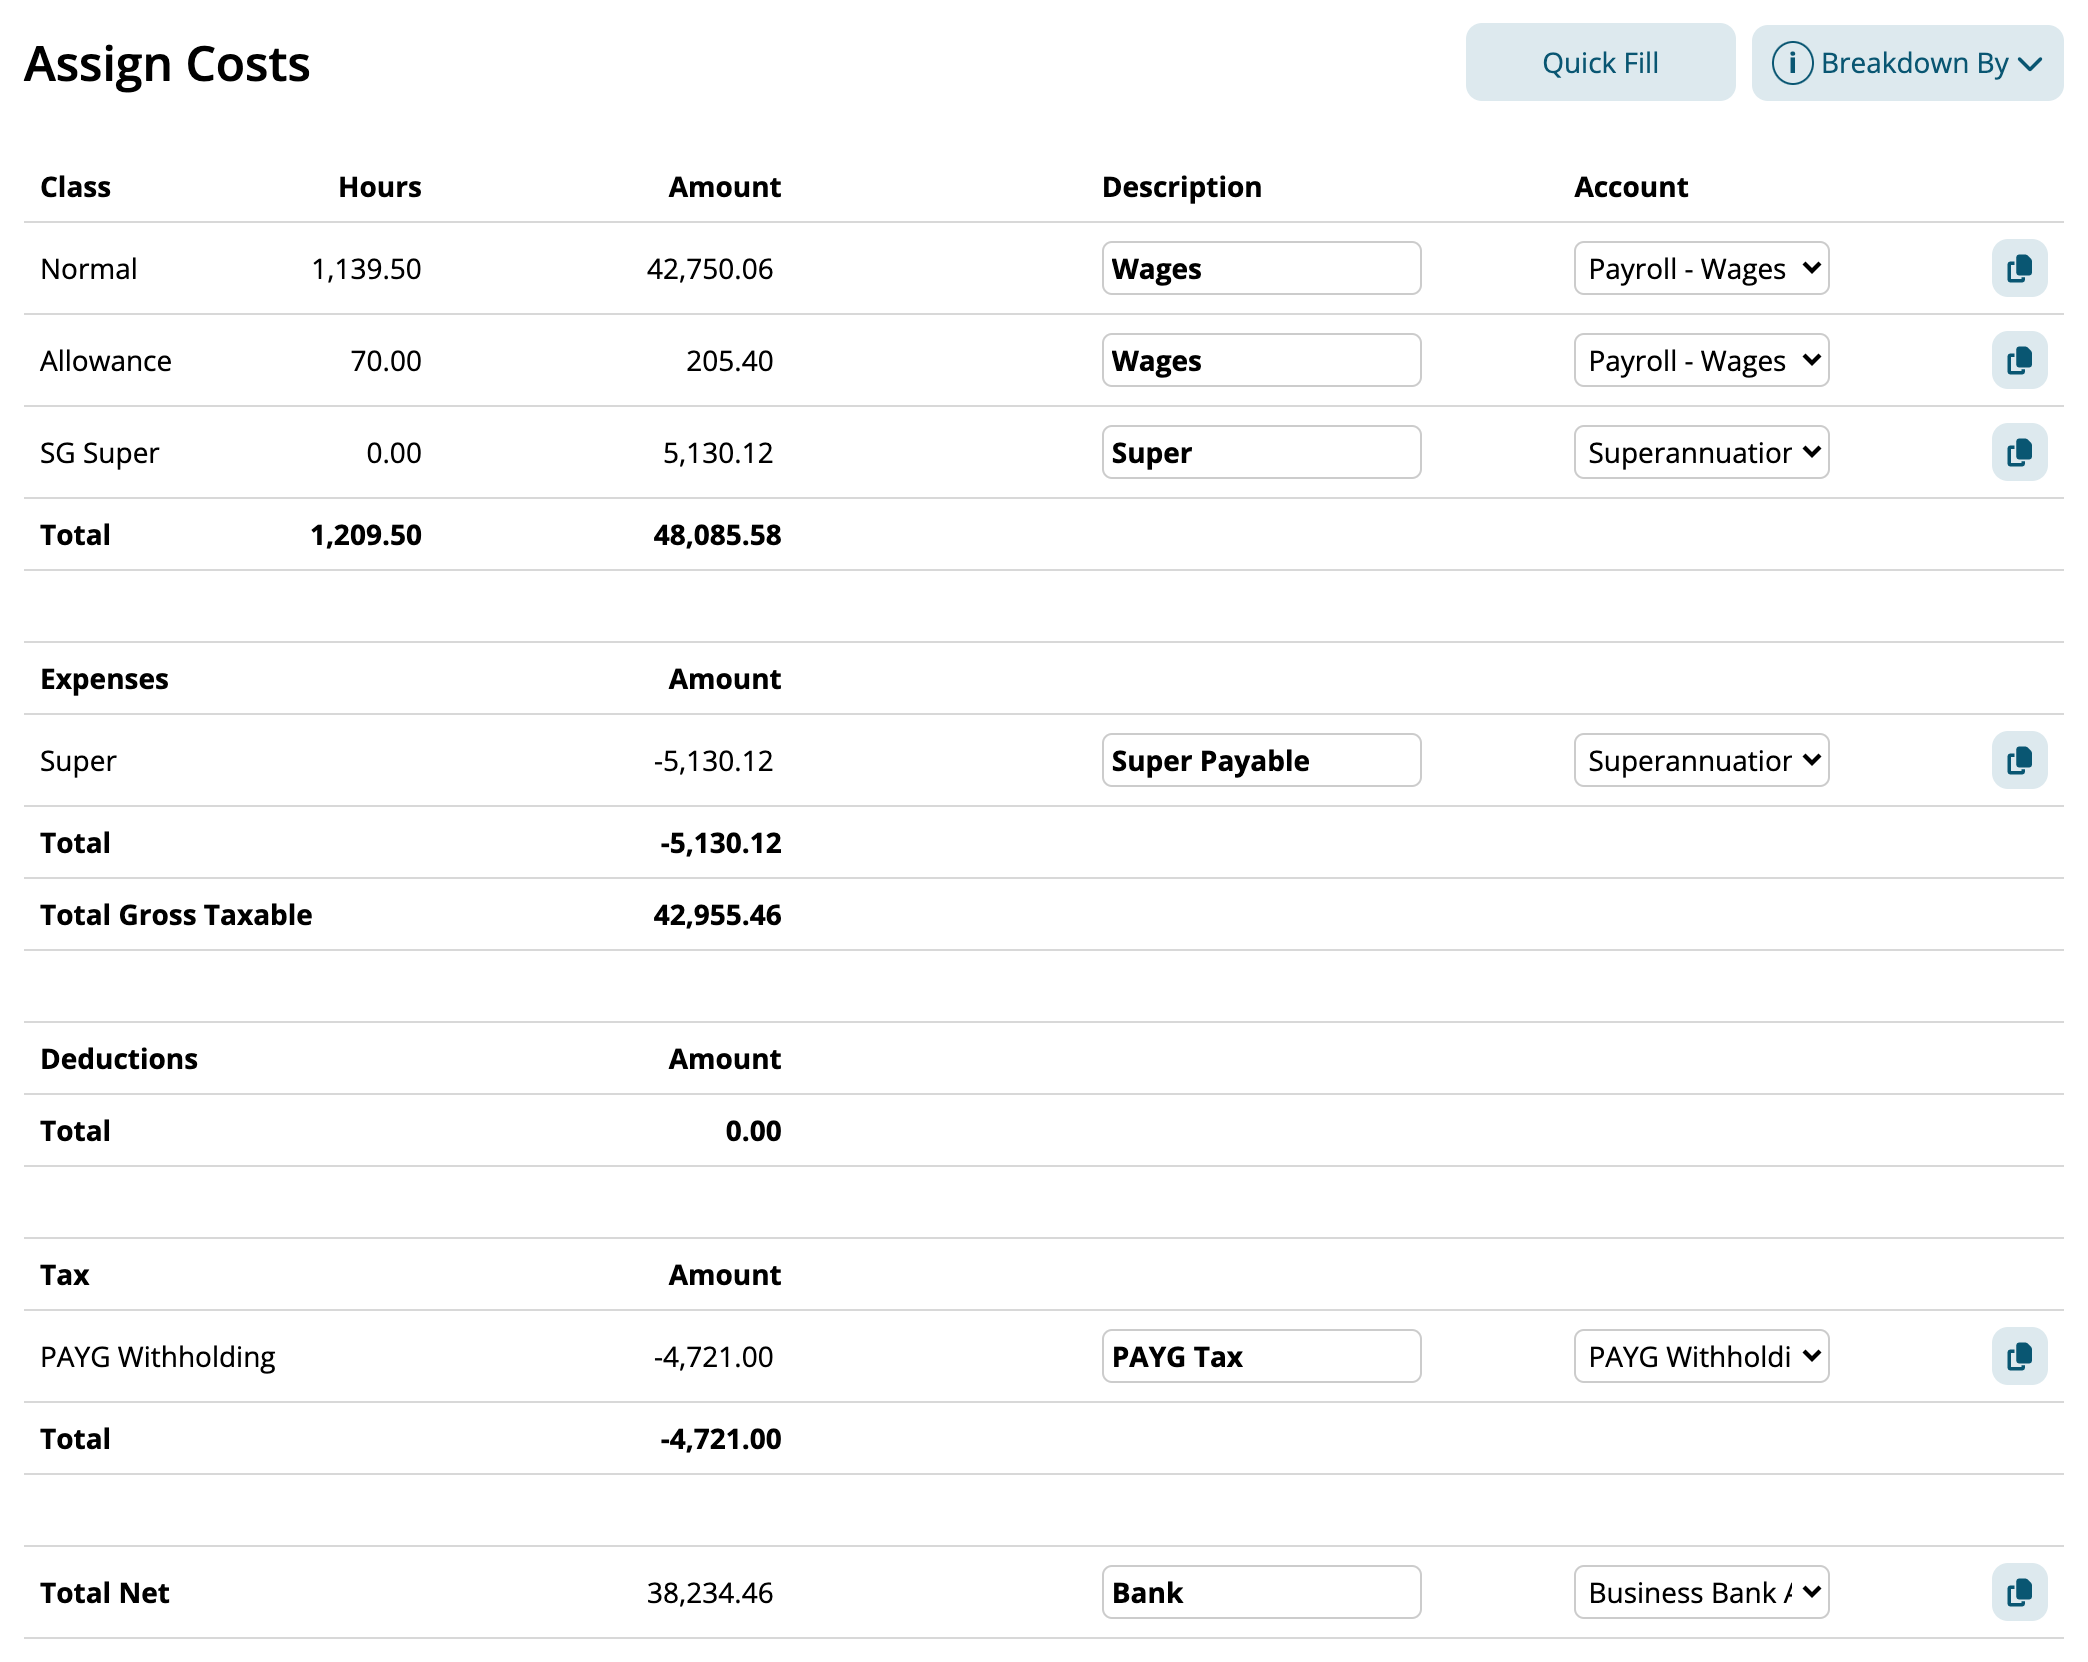The width and height of the screenshot is (2088, 1662).
Task: Edit the Wages description for Allowance
Action: (x=1261, y=360)
